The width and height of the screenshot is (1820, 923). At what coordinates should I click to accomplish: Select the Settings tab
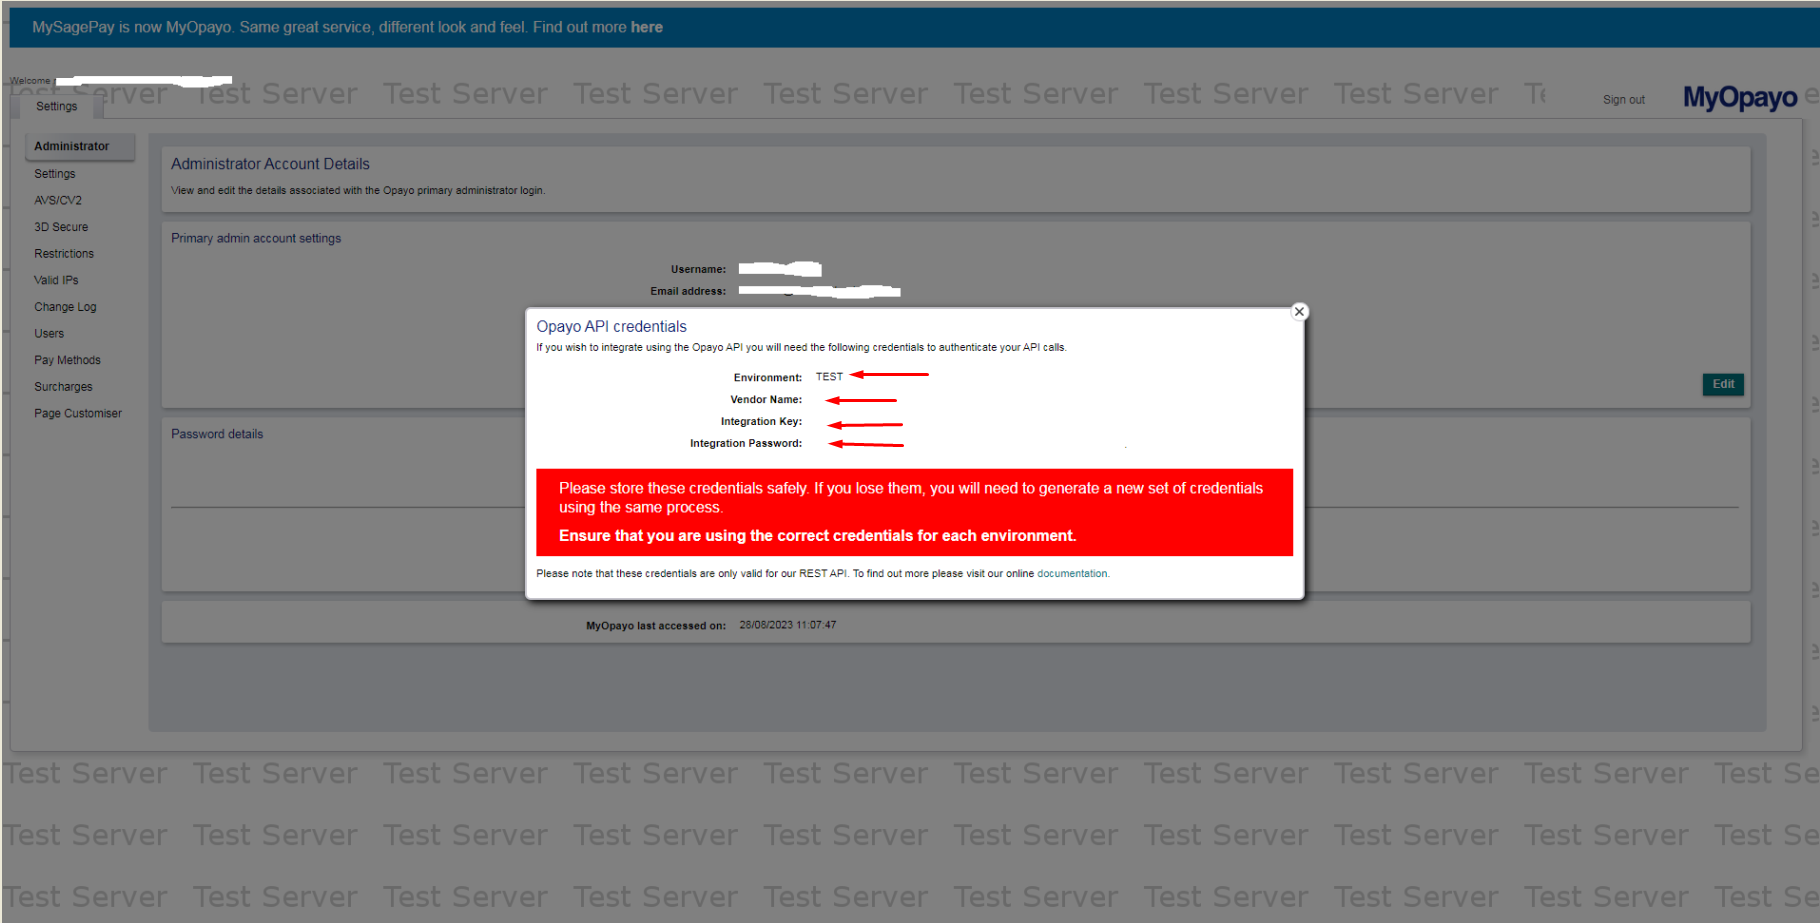56,106
